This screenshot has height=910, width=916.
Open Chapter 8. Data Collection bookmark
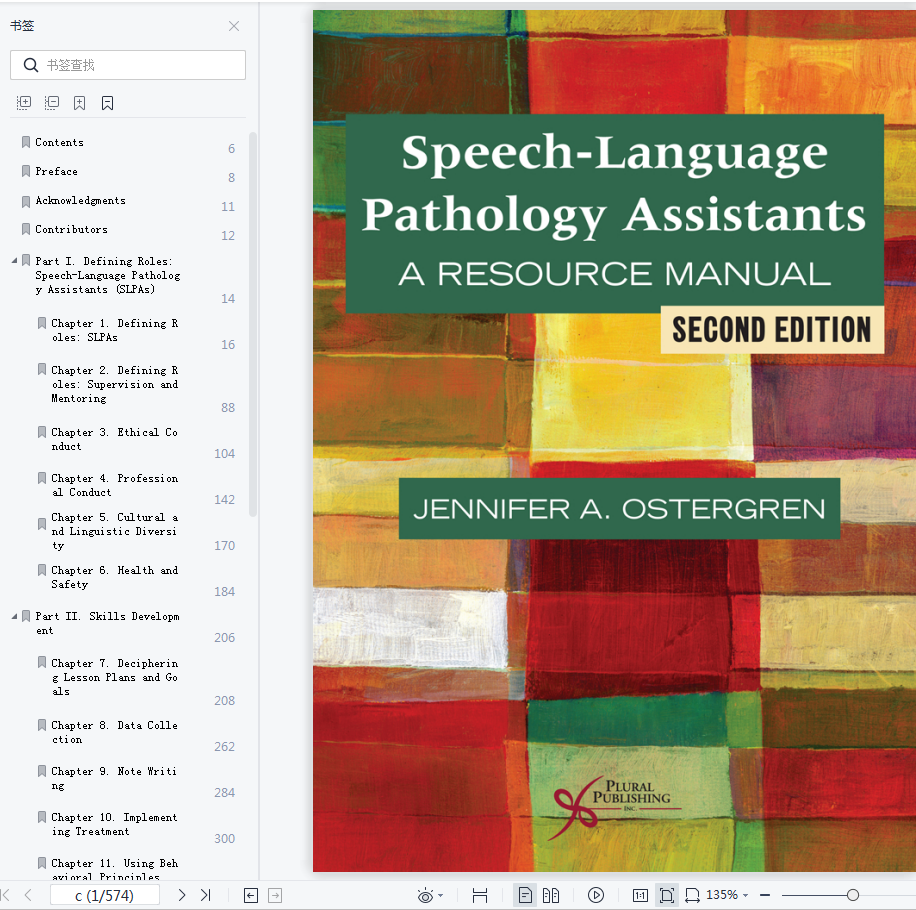click(x=114, y=732)
